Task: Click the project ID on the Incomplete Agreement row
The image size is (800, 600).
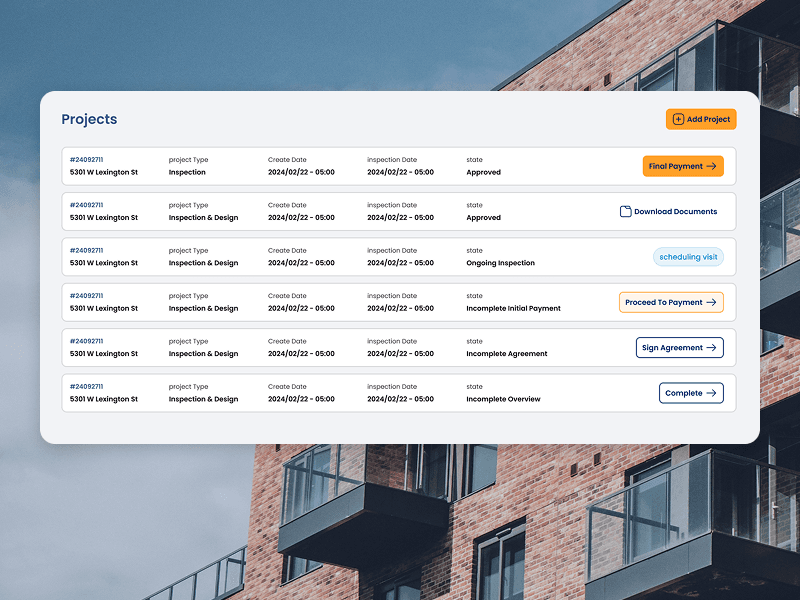Action: (85, 341)
